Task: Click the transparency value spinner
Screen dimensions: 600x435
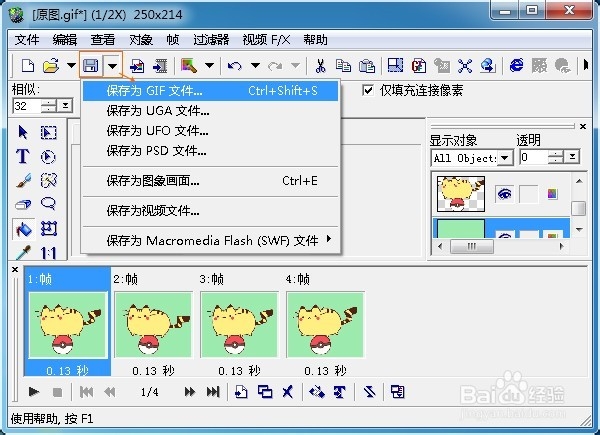Action: [x=556, y=156]
